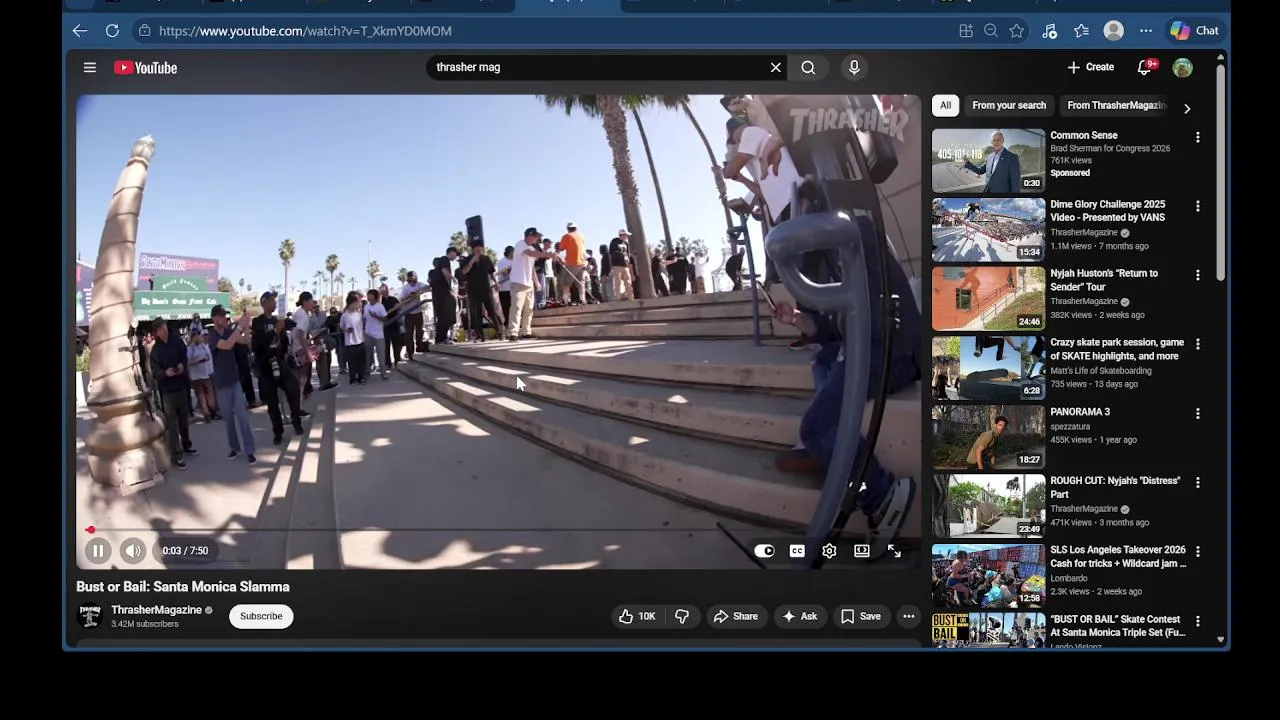The height and width of the screenshot is (720, 1280).
Task: Open options for Dime Glory Challenge video
Action: pyautogui.click(x=1198, y=206)
